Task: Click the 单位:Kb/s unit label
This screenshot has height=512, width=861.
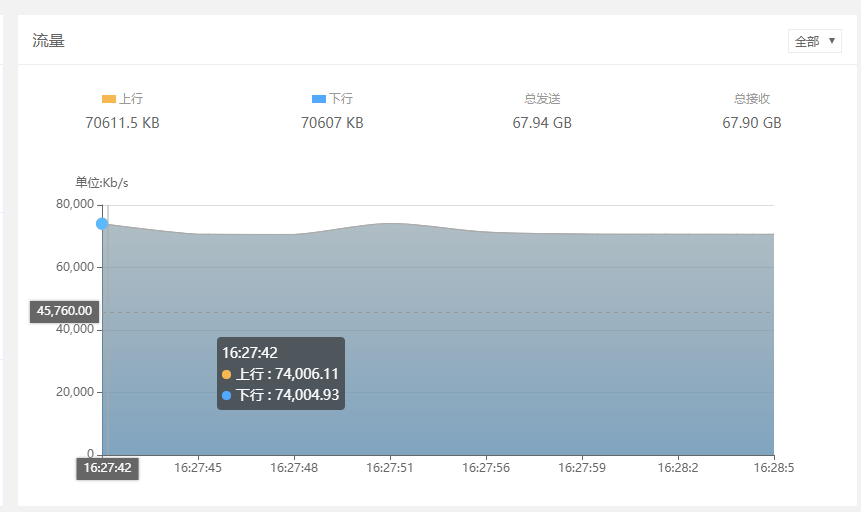Action: coord(102,183)
